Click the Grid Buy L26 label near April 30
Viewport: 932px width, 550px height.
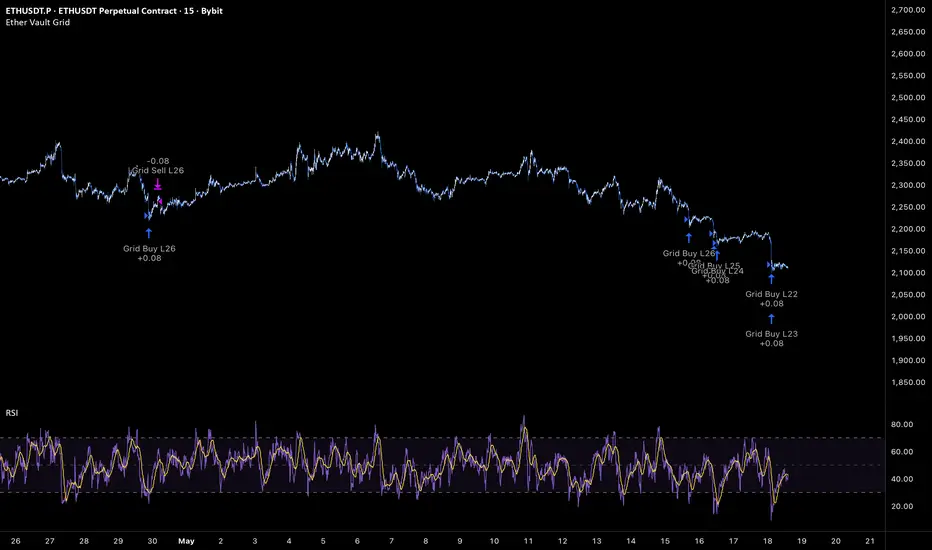pyautogui.click(x=149, y=249)
